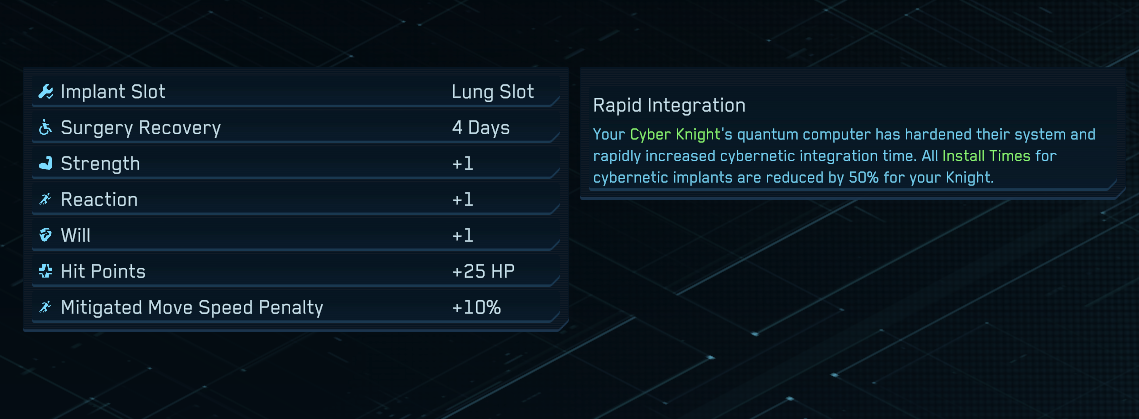Click the Rapid Integration title

point(669,105)
